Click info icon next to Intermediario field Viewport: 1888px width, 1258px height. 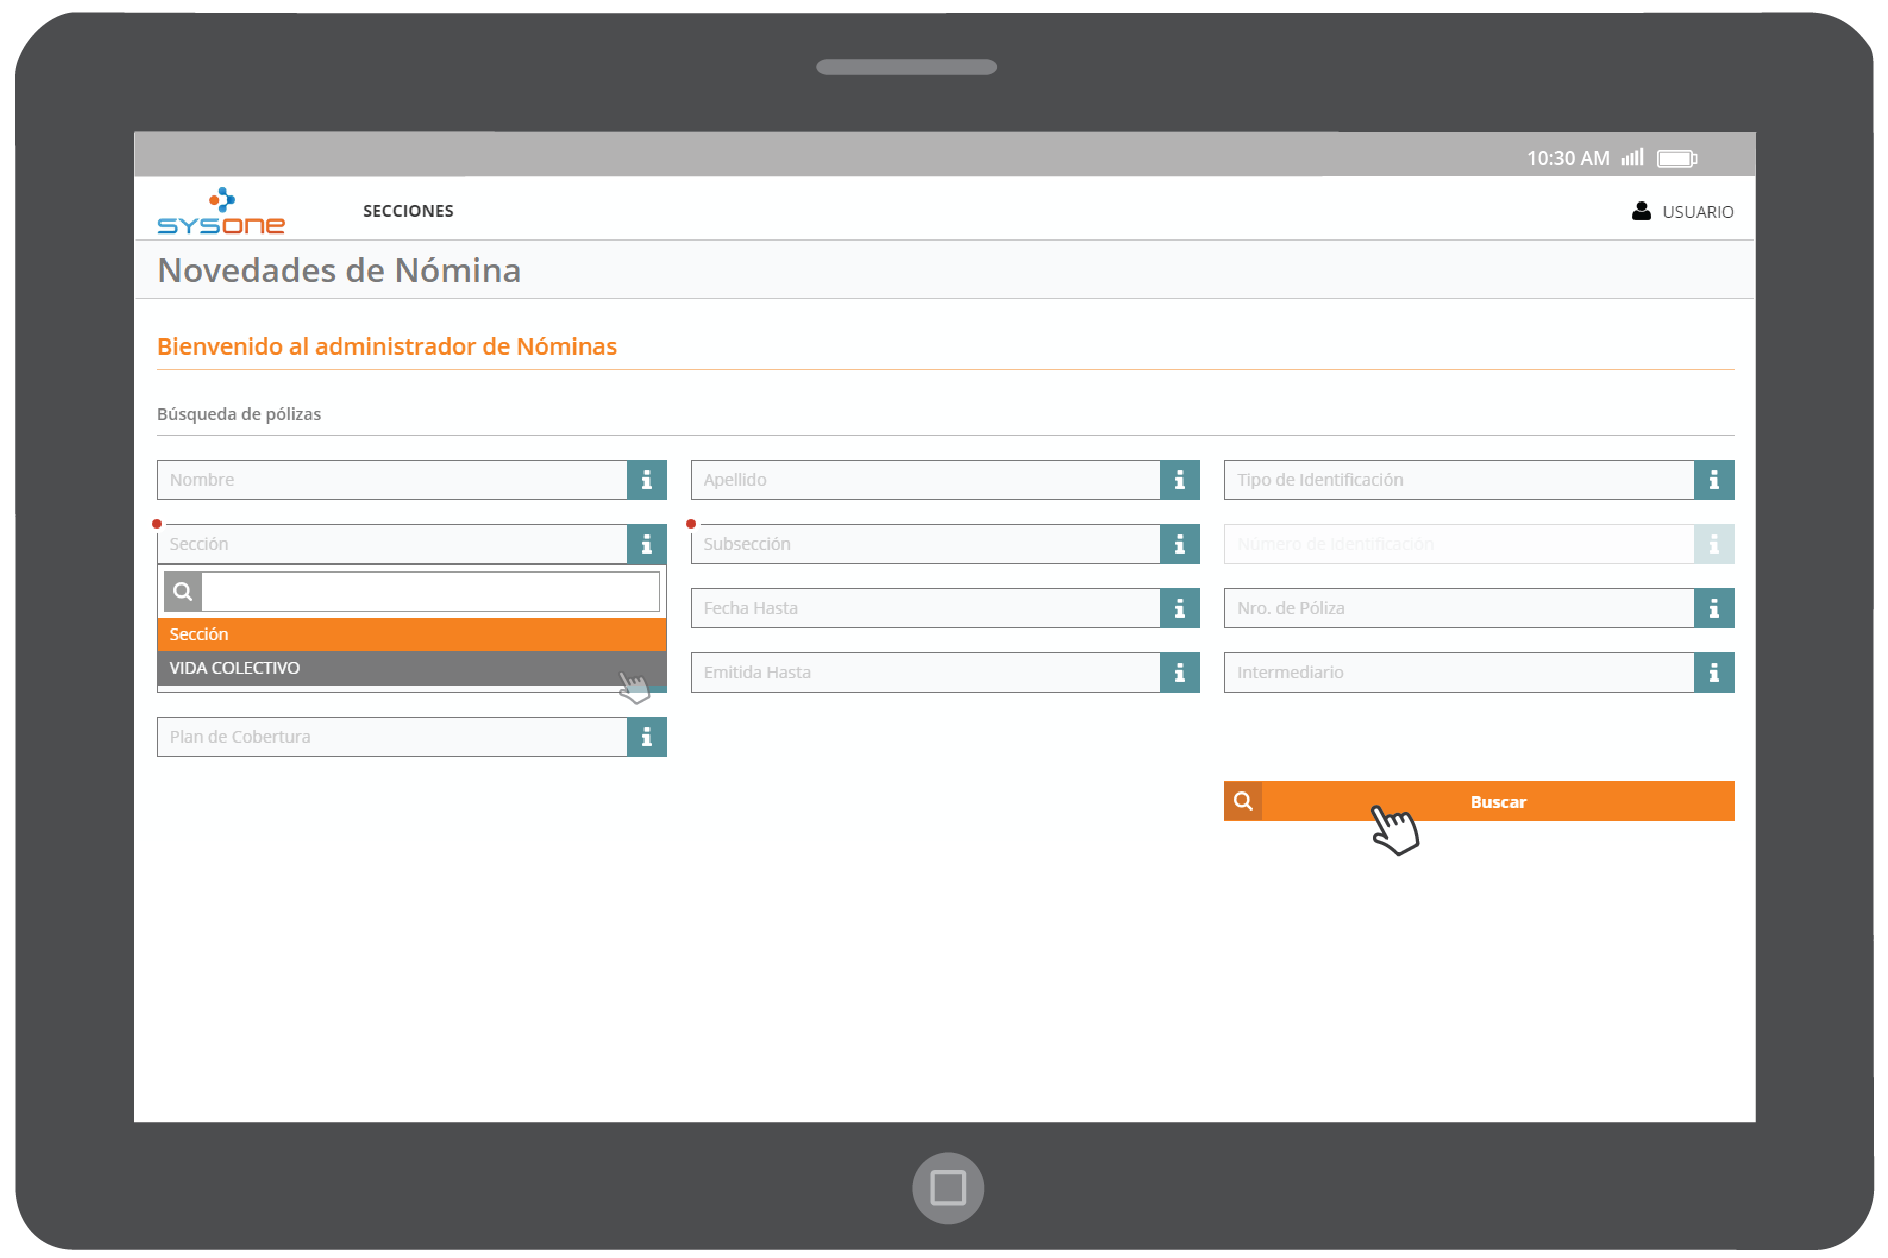(1713, 673)
